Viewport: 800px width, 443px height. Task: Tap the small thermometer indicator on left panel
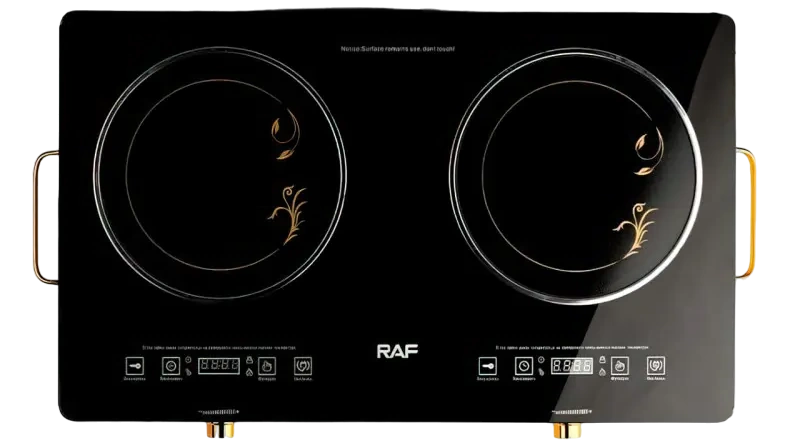[x=188, y=372]
